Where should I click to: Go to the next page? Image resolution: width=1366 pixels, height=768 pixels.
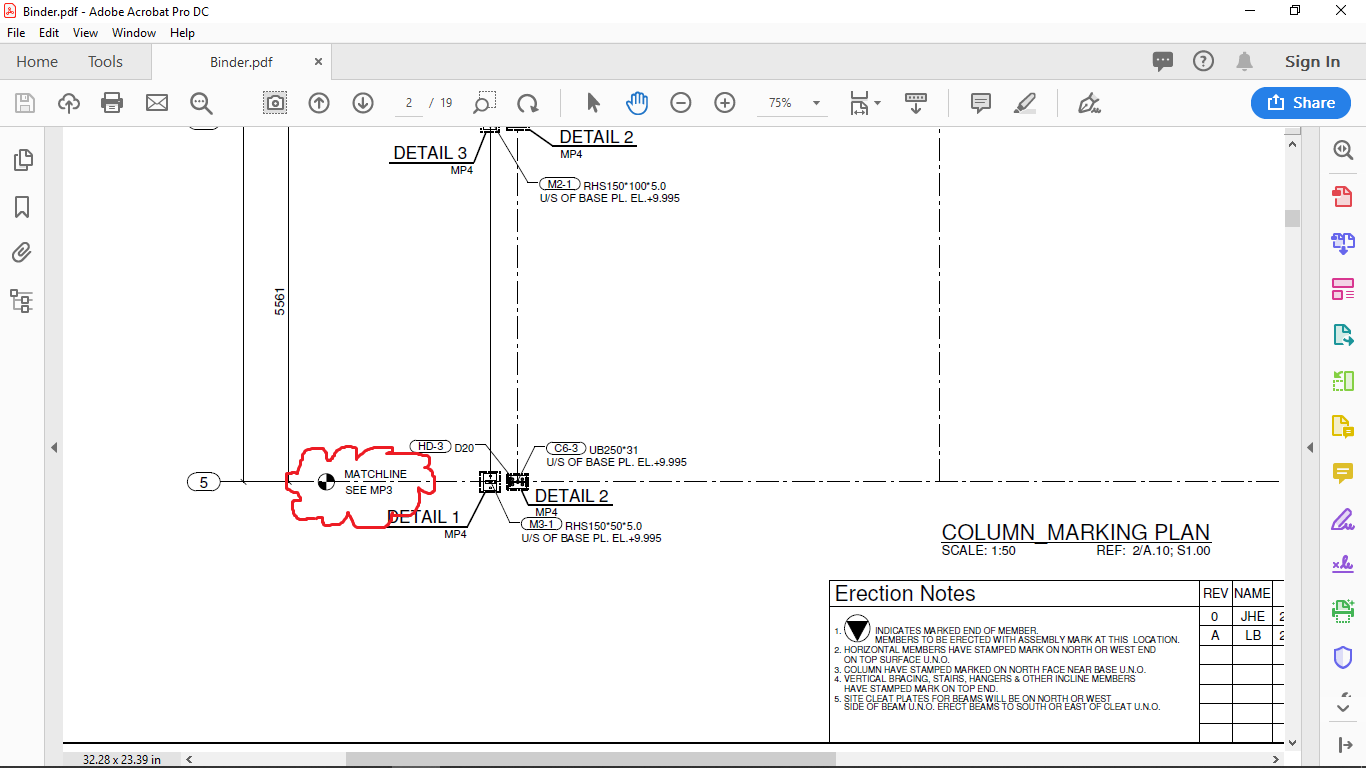[362, 102]
